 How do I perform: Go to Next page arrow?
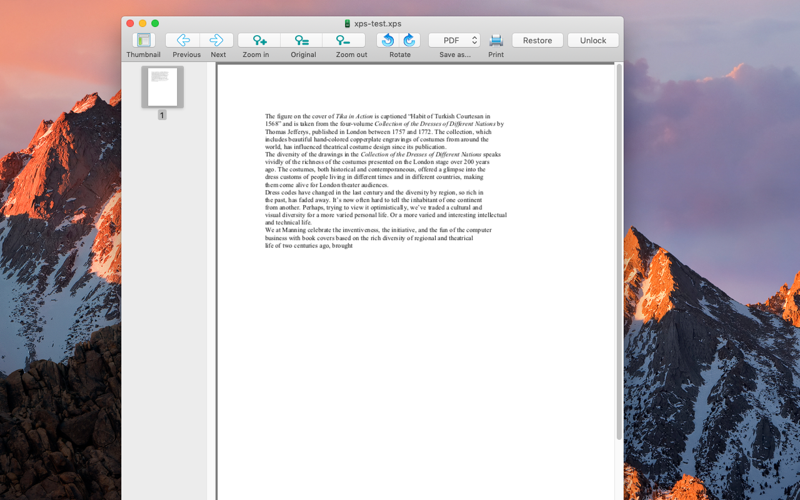(x=216, y=40)
